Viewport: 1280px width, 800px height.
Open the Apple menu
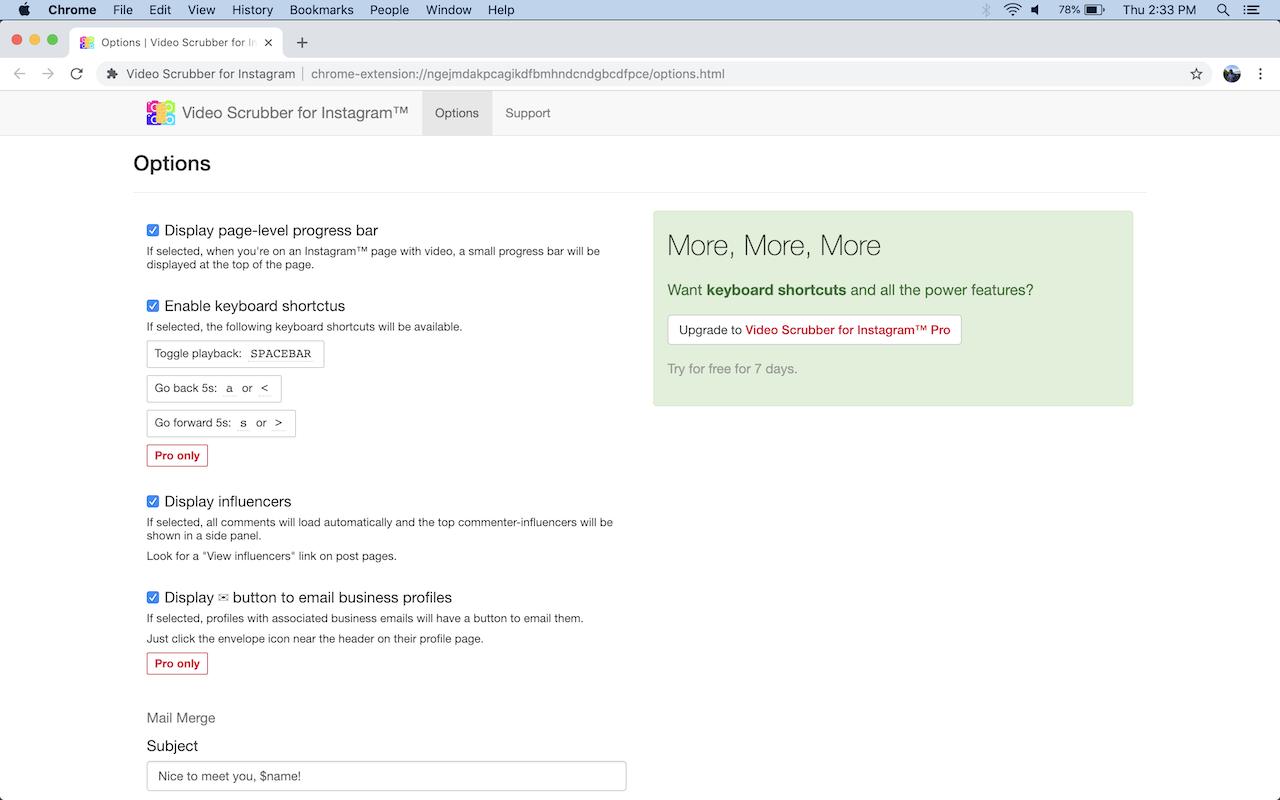[x=24, y=10]
